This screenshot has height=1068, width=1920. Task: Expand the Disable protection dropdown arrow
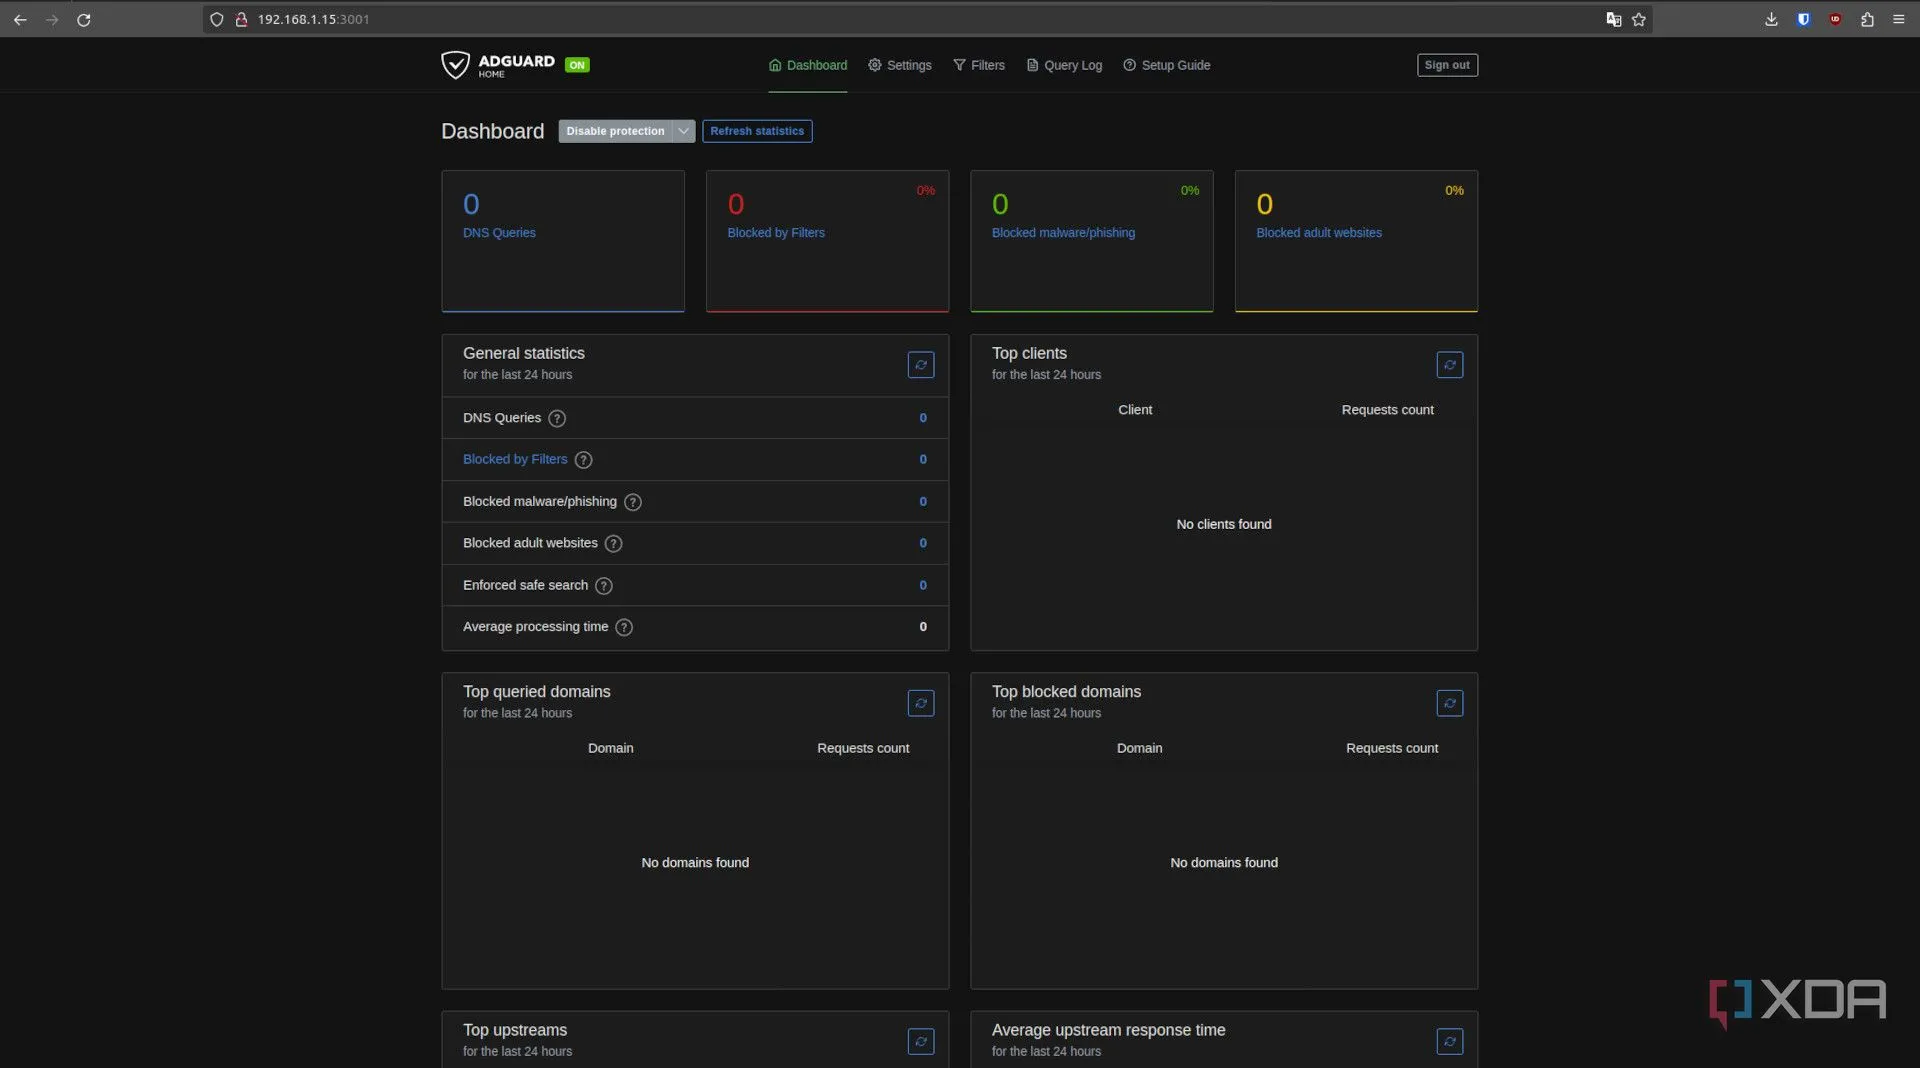point(684,131)
